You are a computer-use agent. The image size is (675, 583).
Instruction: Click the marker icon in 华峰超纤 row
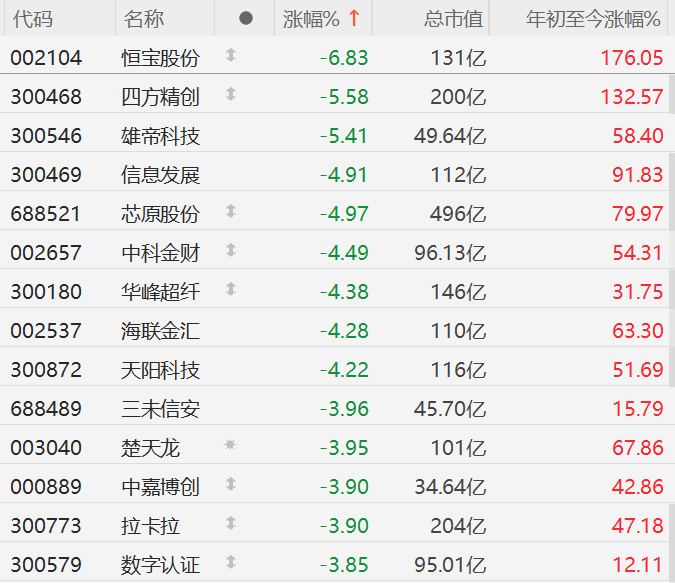[x=231, y=289]
